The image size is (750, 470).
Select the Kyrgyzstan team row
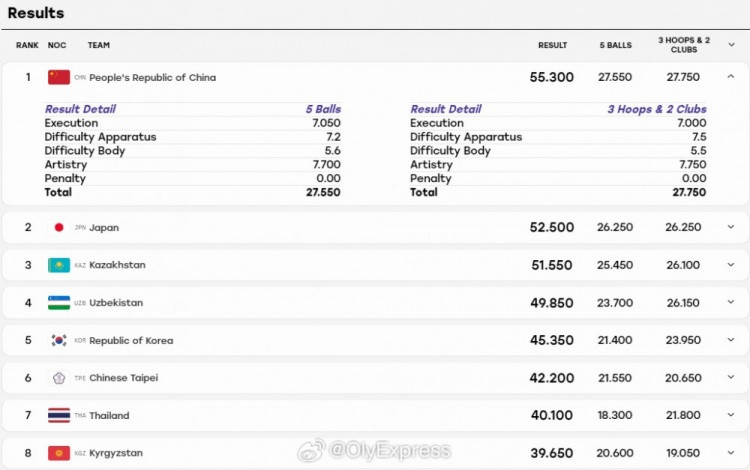pos(375,453)
